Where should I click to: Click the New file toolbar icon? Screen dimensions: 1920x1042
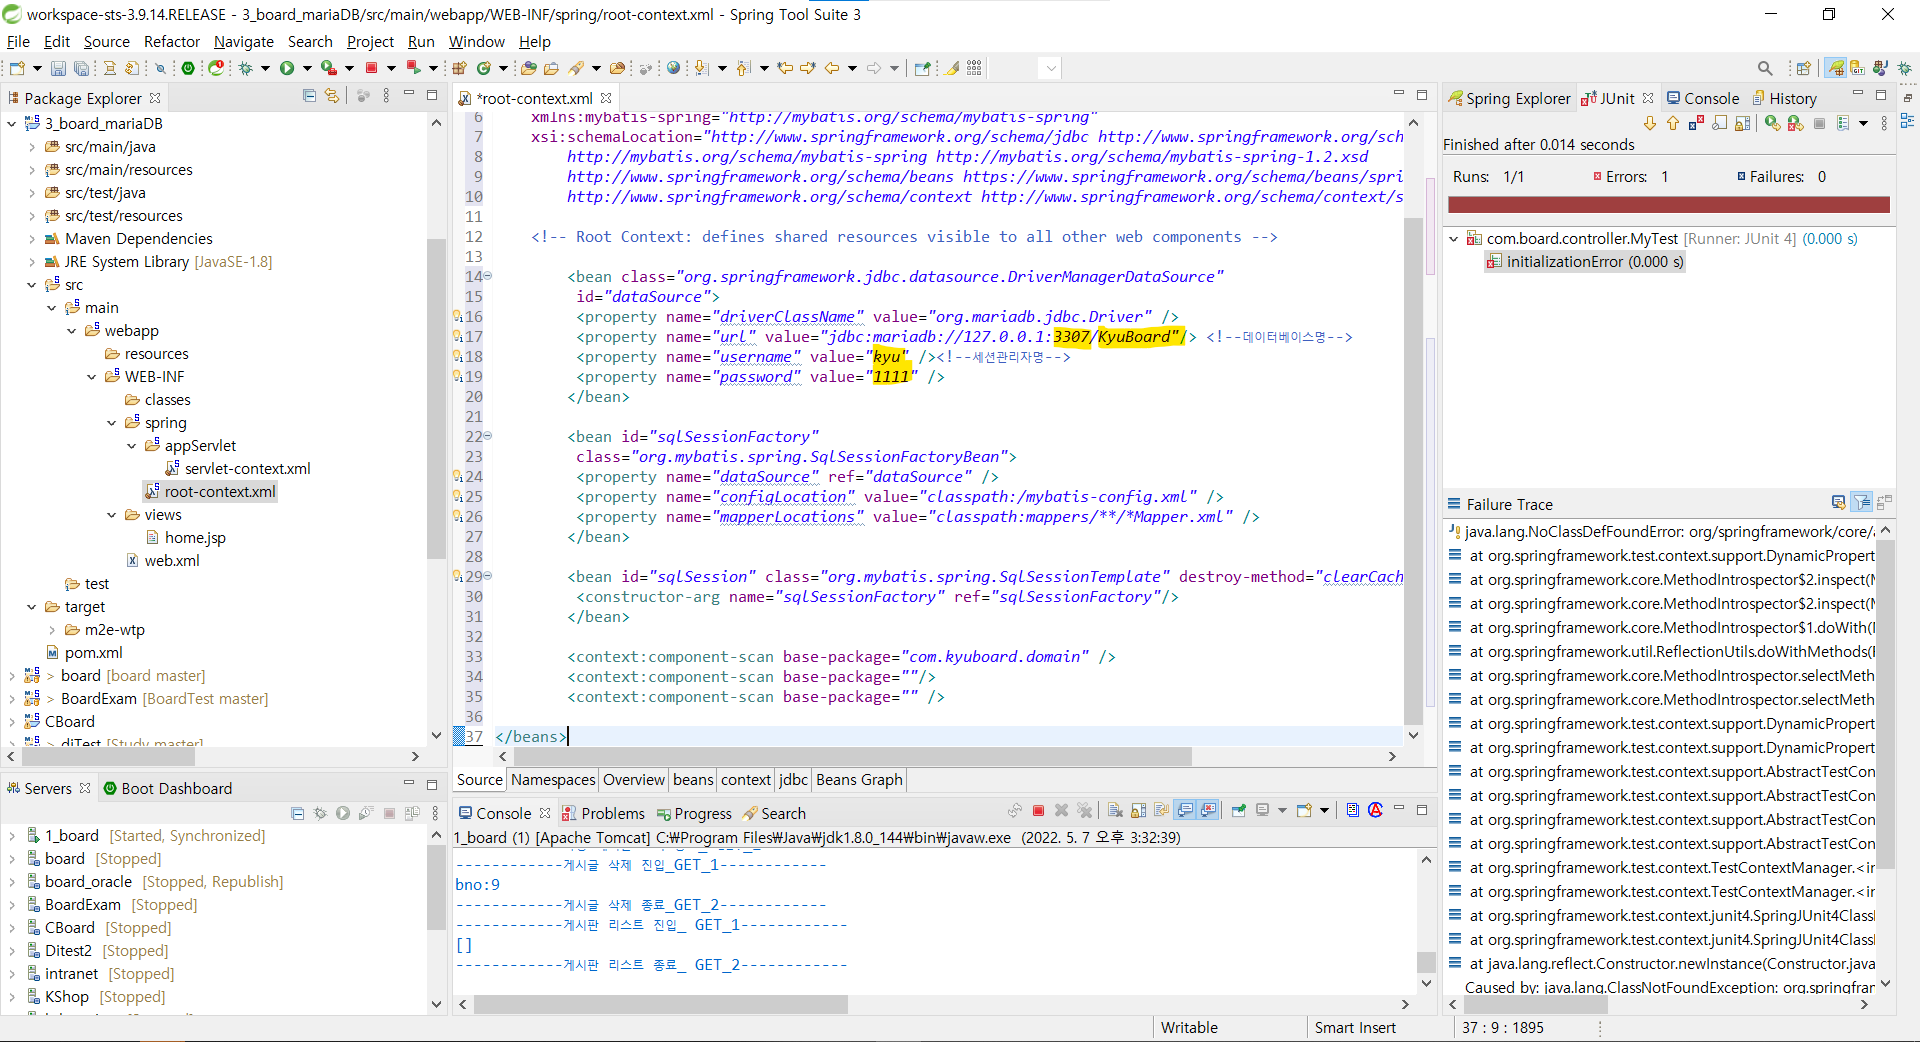coord(18,68)
